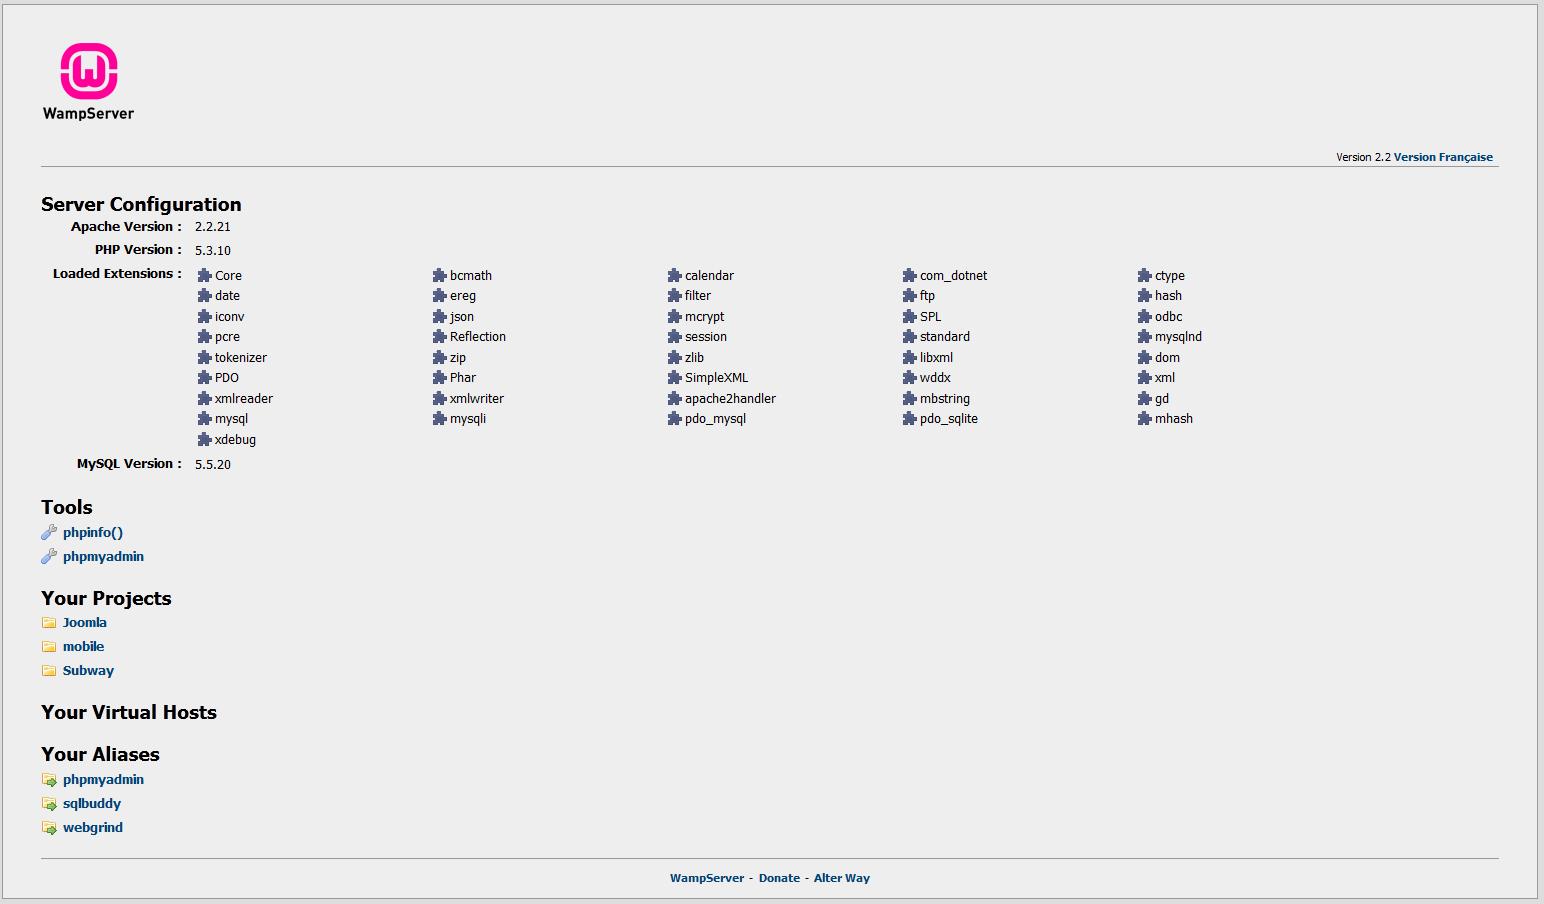The height and width of the screenshot is (904, 1544).
Task: Click the folder icon beside mobile
Action: click(49, 646)
